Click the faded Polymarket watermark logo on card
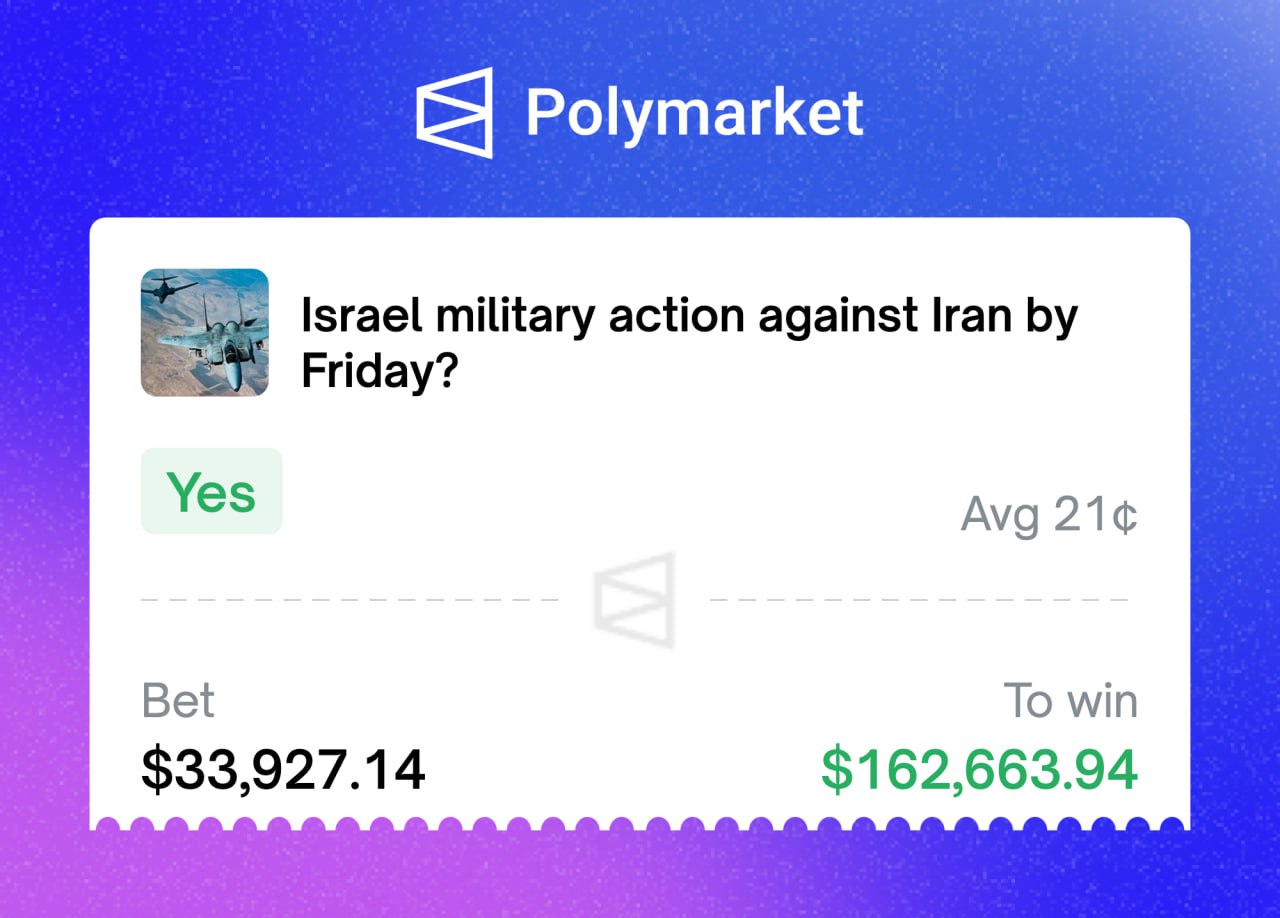Image resolution: width=1280 pixels, height=918 pixels. tap(634, 600)
